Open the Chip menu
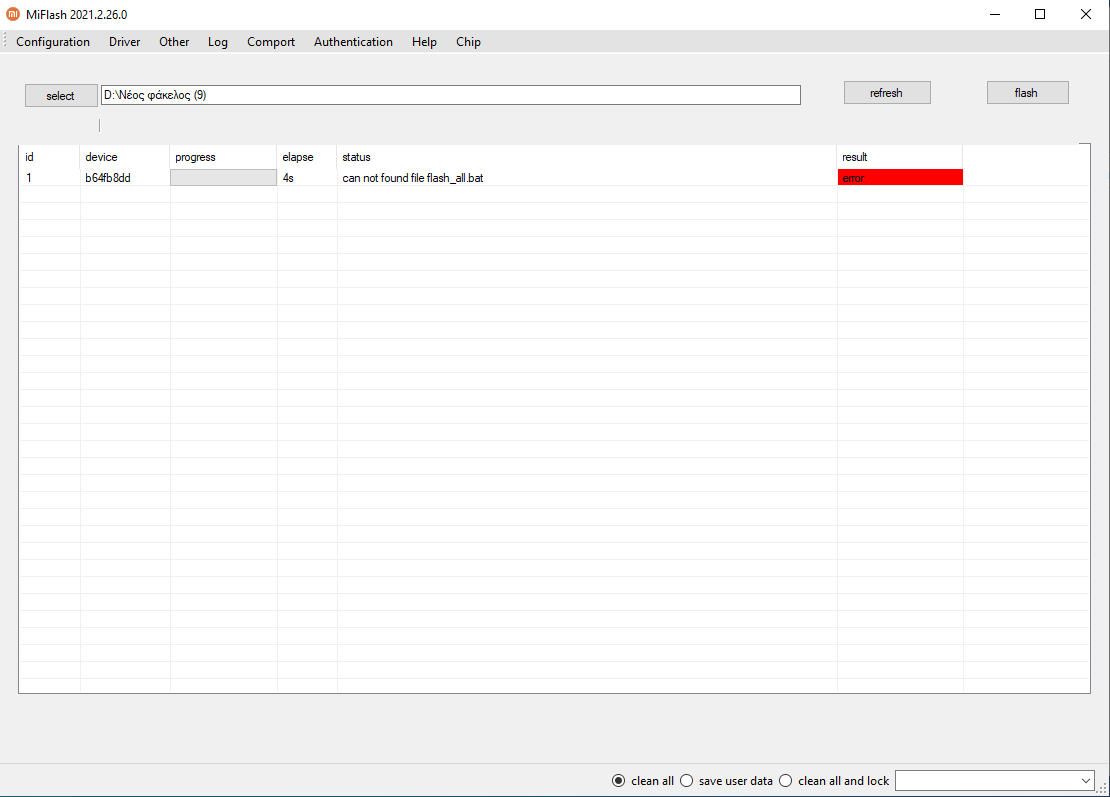The image size is (1110, 797). [469, 42]
